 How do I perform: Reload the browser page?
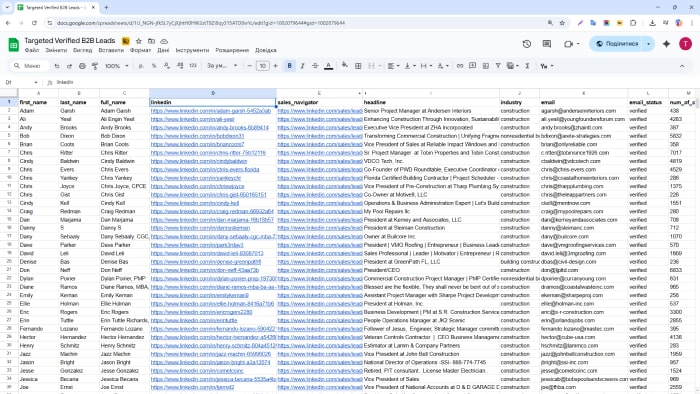click(34, 23)
